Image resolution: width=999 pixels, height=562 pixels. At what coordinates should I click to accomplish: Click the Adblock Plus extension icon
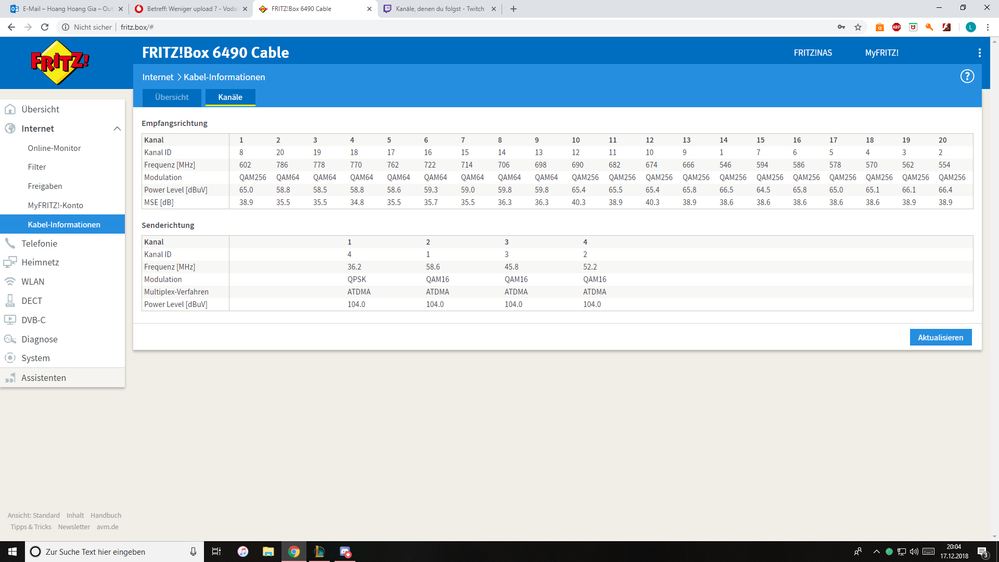coord(896,27)
